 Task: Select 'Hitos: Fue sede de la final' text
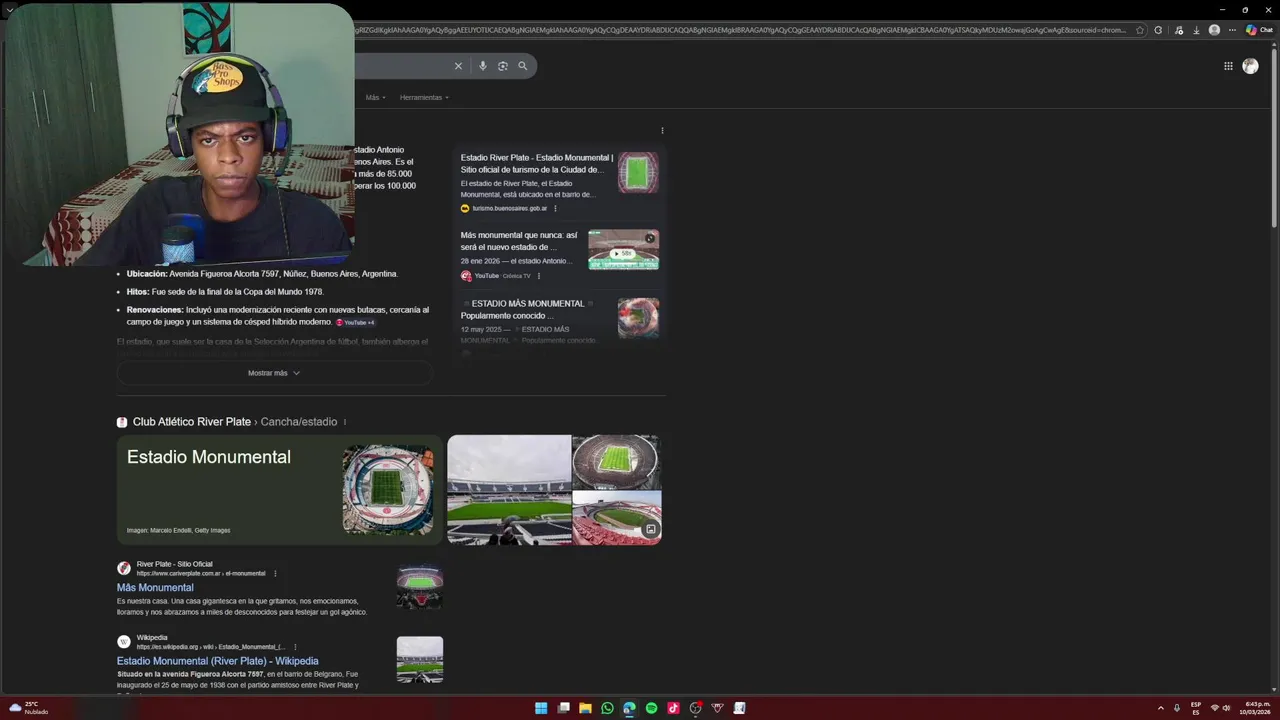[x=225, y=292]
